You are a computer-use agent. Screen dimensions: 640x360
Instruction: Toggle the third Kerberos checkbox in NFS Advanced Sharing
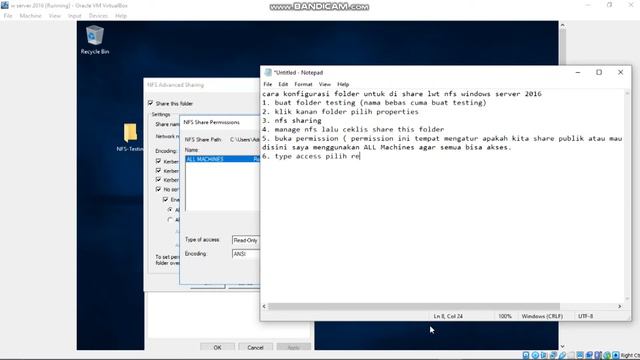point(158,180)
